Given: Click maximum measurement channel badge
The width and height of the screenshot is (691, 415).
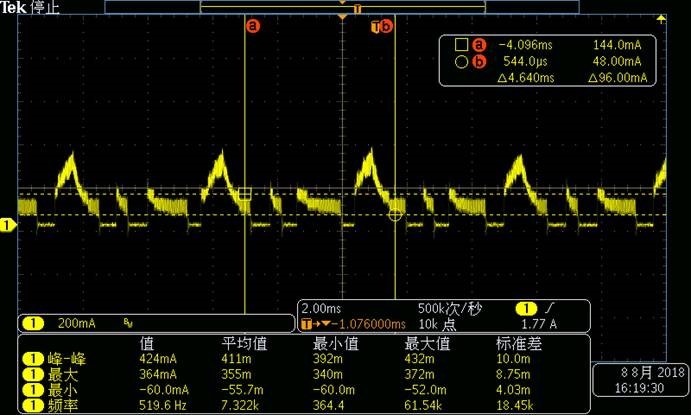Looking at the screenshot, I should [33, 374].
